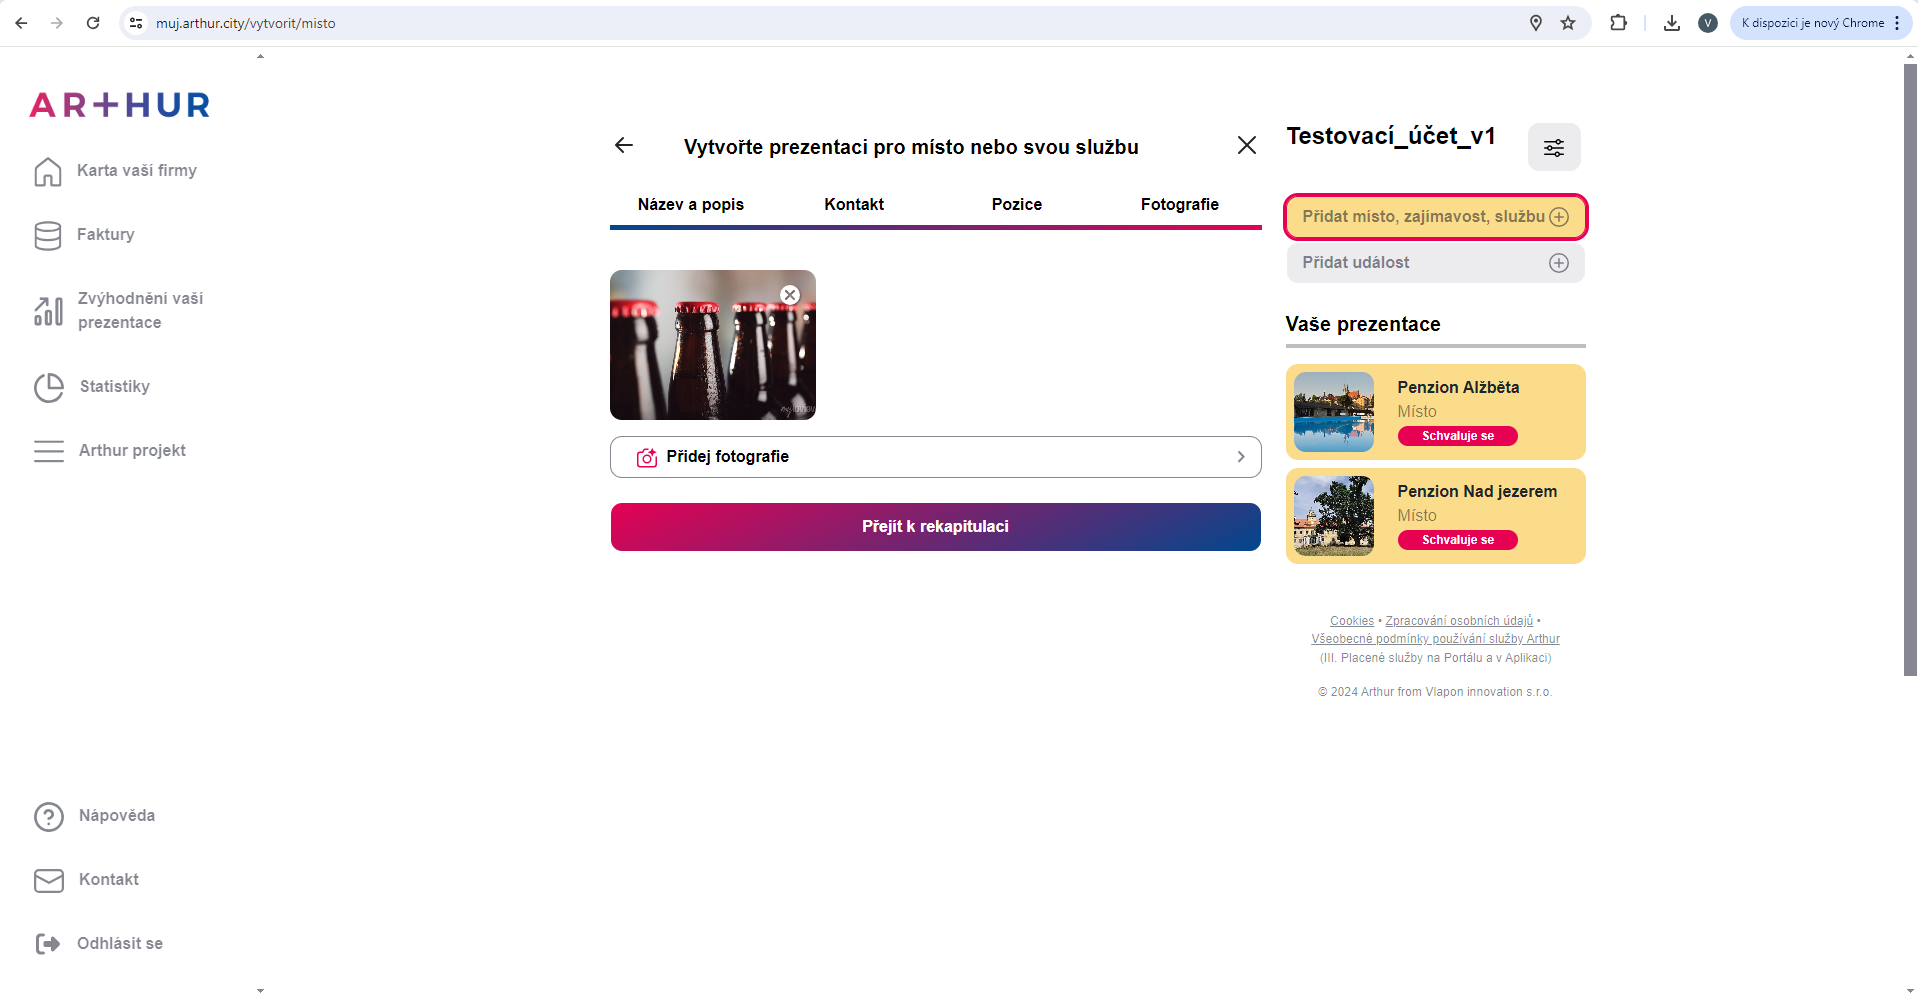Screen dimensions: 1918x999
Task: Click the browser page vertical scrollbar
Action: click(1909, 370)
